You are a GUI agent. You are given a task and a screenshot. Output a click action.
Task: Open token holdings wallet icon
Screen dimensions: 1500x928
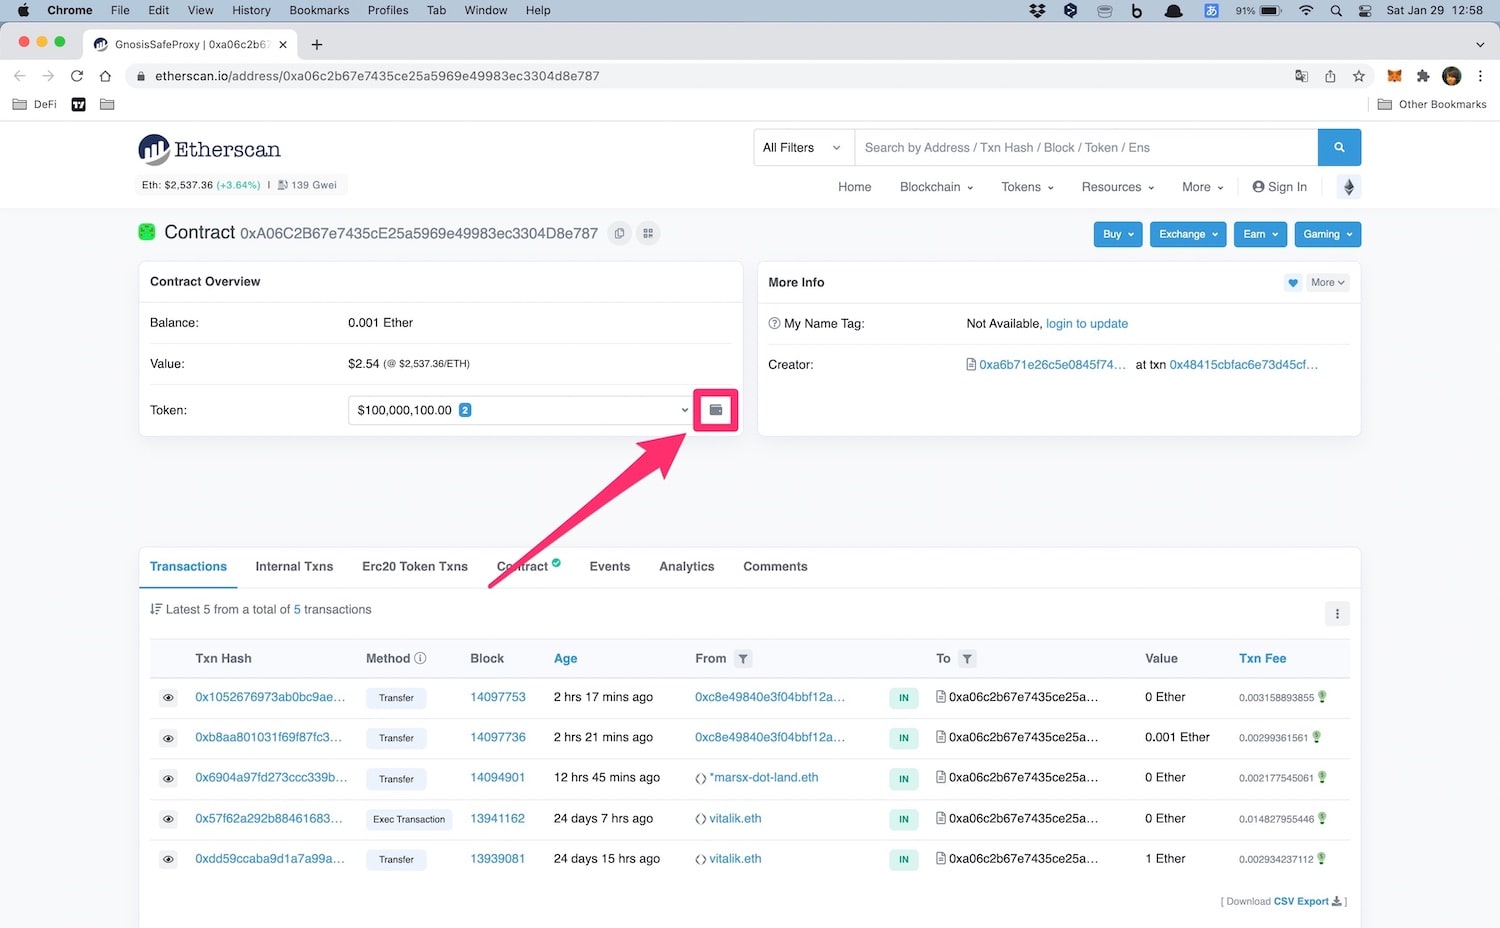coord(716,410)
